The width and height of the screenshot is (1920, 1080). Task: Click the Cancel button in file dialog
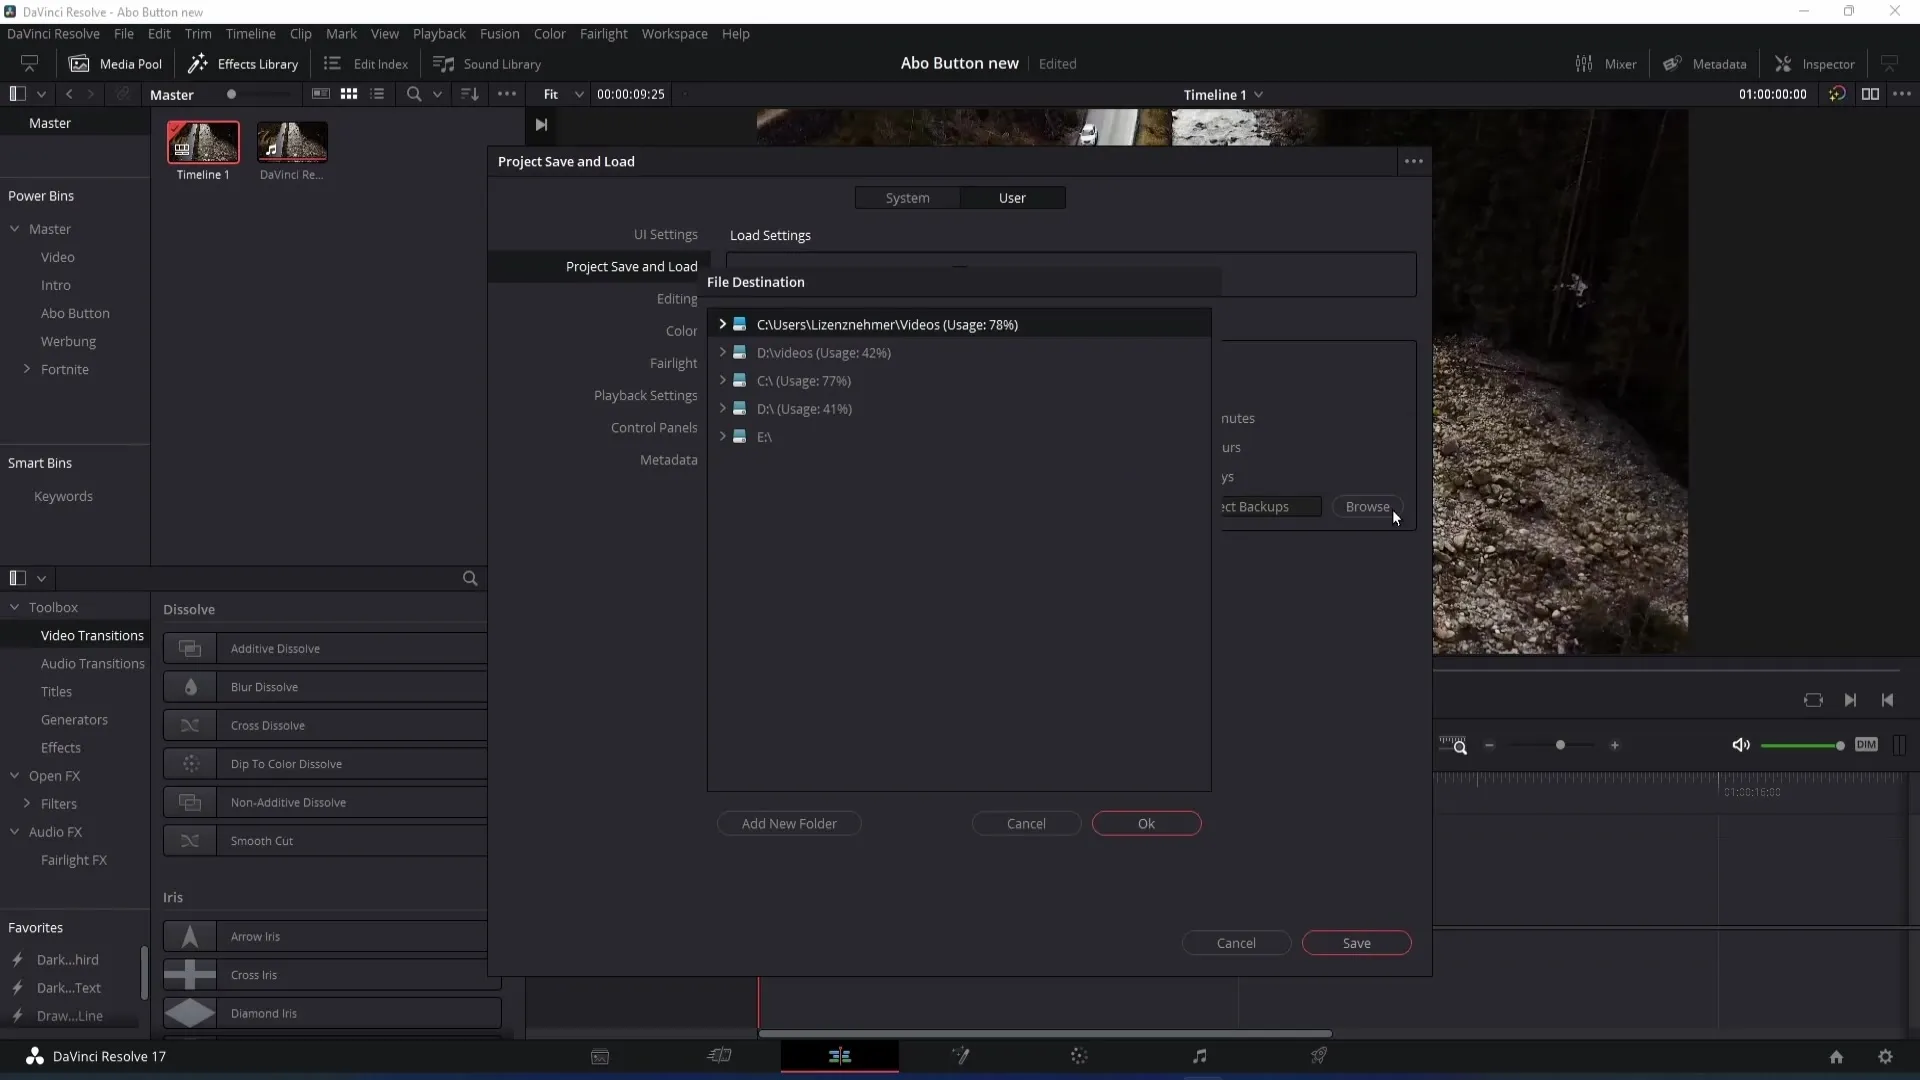point(1029,823)
